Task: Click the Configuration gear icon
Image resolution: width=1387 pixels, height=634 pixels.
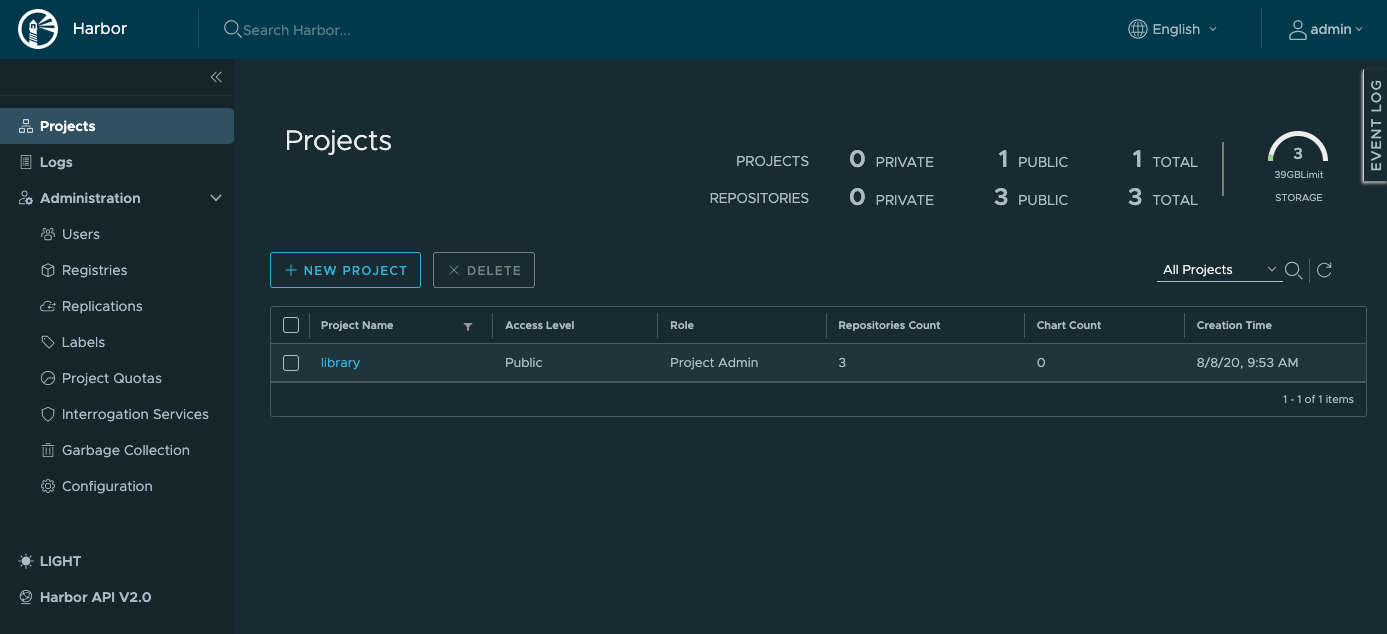Action: (48, 486)
